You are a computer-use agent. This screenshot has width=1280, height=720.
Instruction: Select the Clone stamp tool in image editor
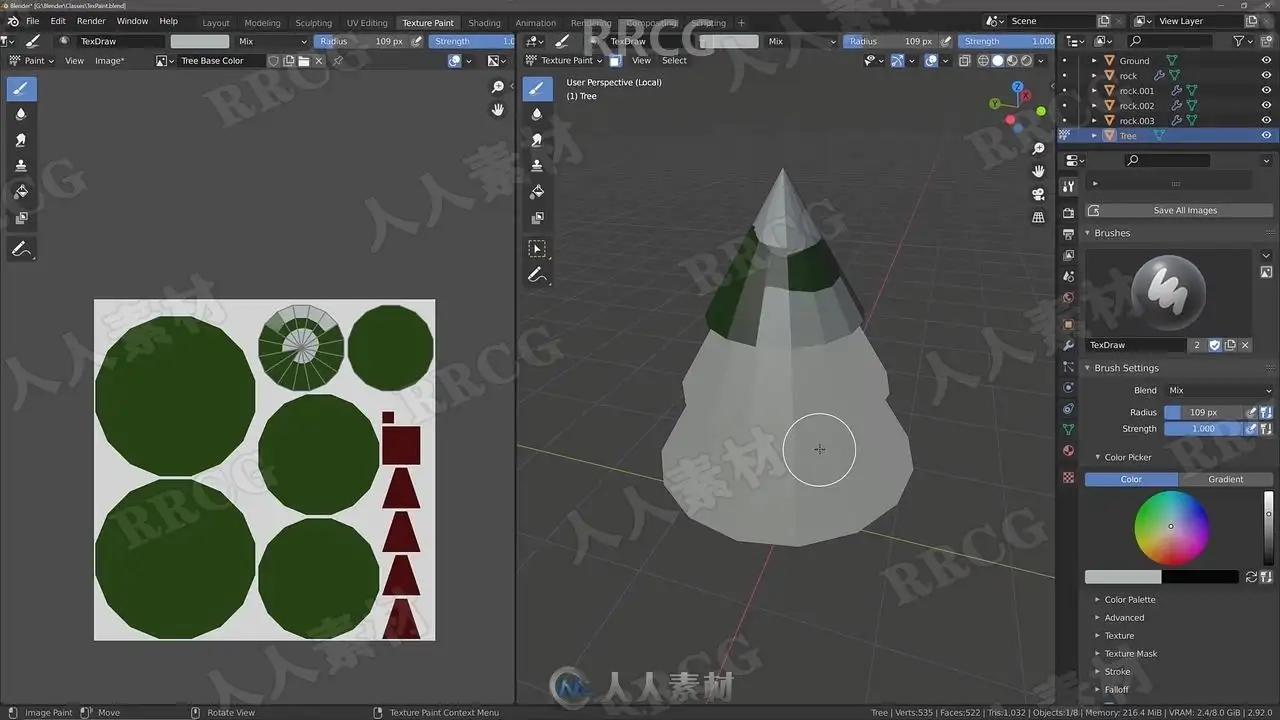click(x=21, y=166)
